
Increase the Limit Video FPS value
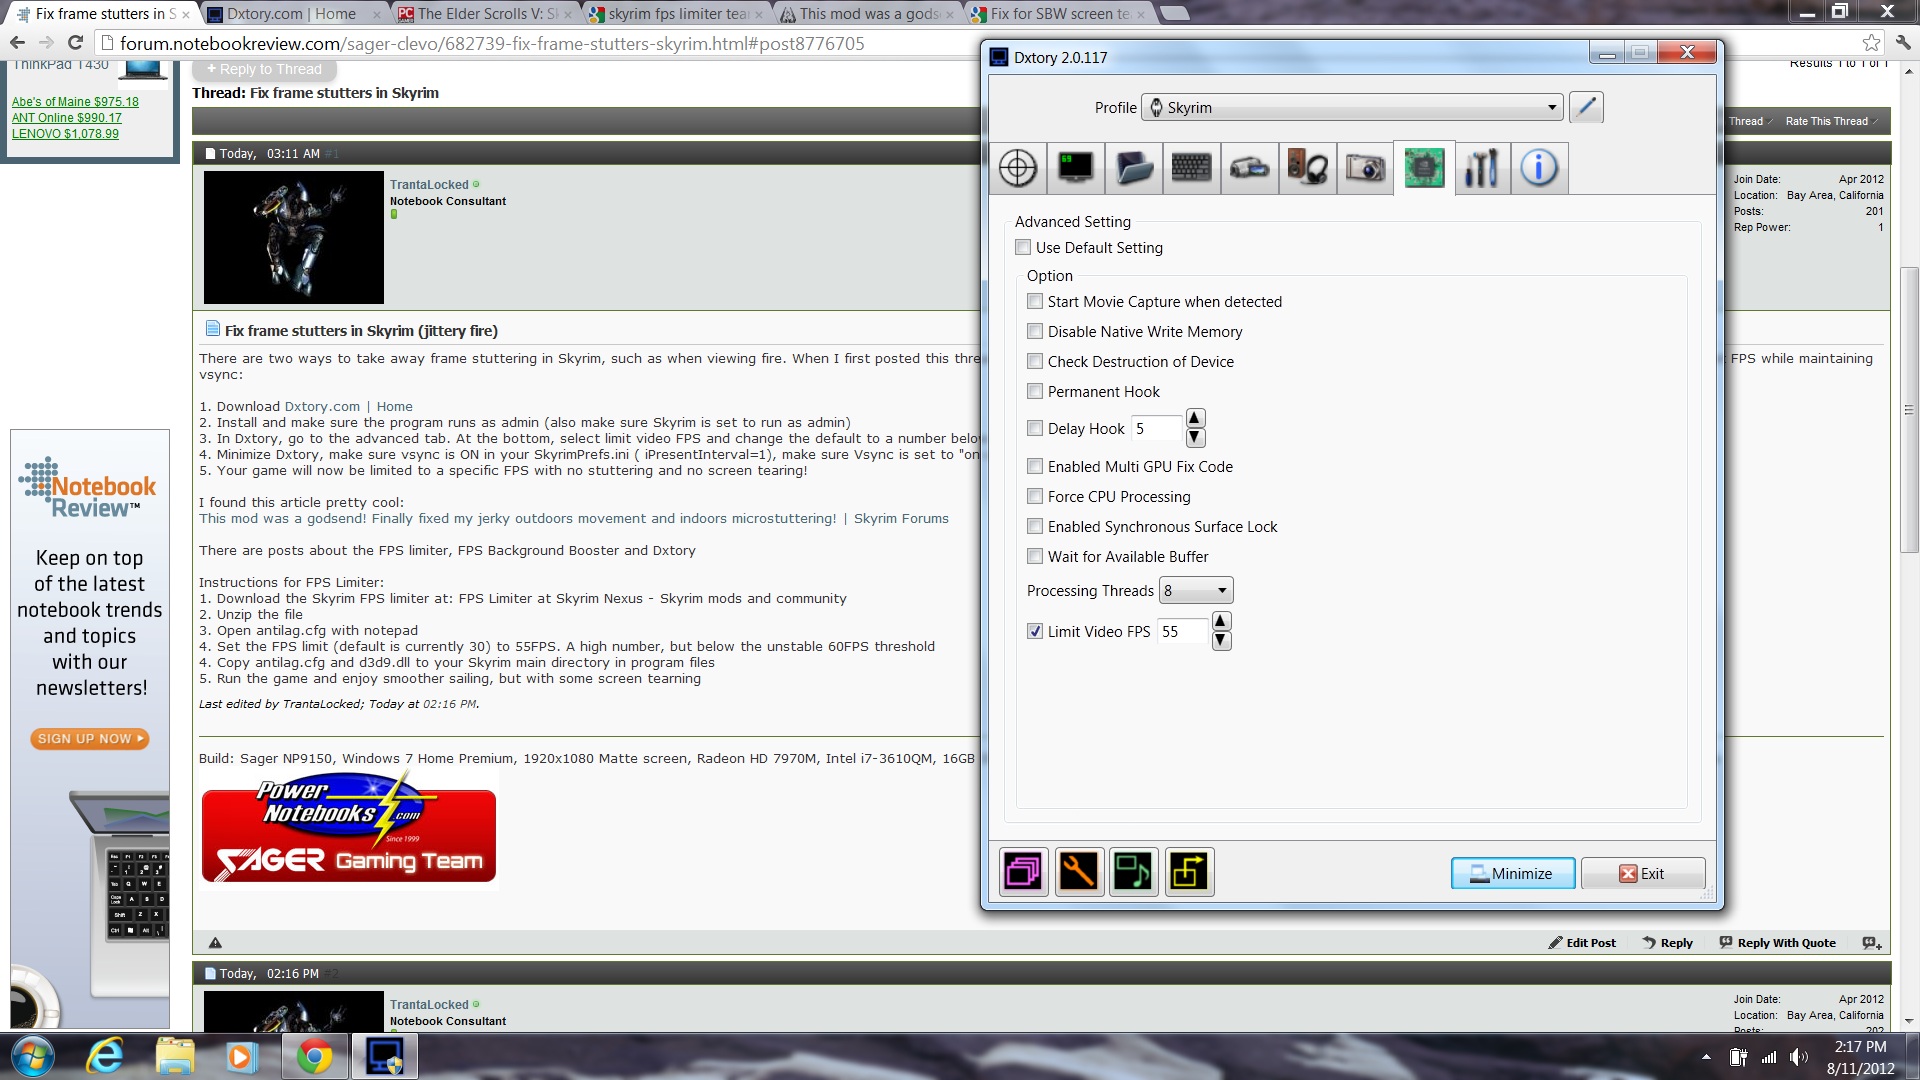(1221, 621)
